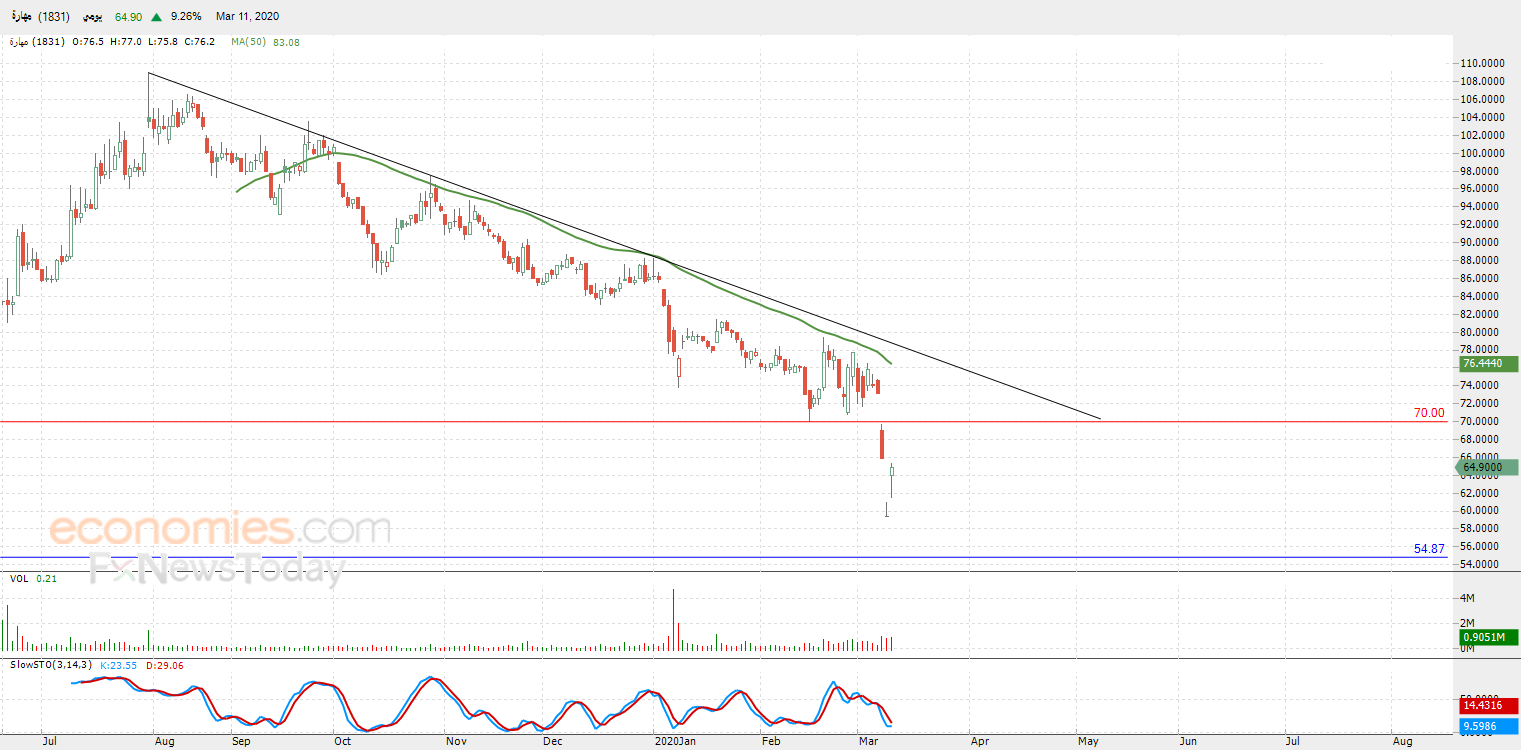Click the tallest volume spike bar in January

pyautogui.click(x=673, y=620)
